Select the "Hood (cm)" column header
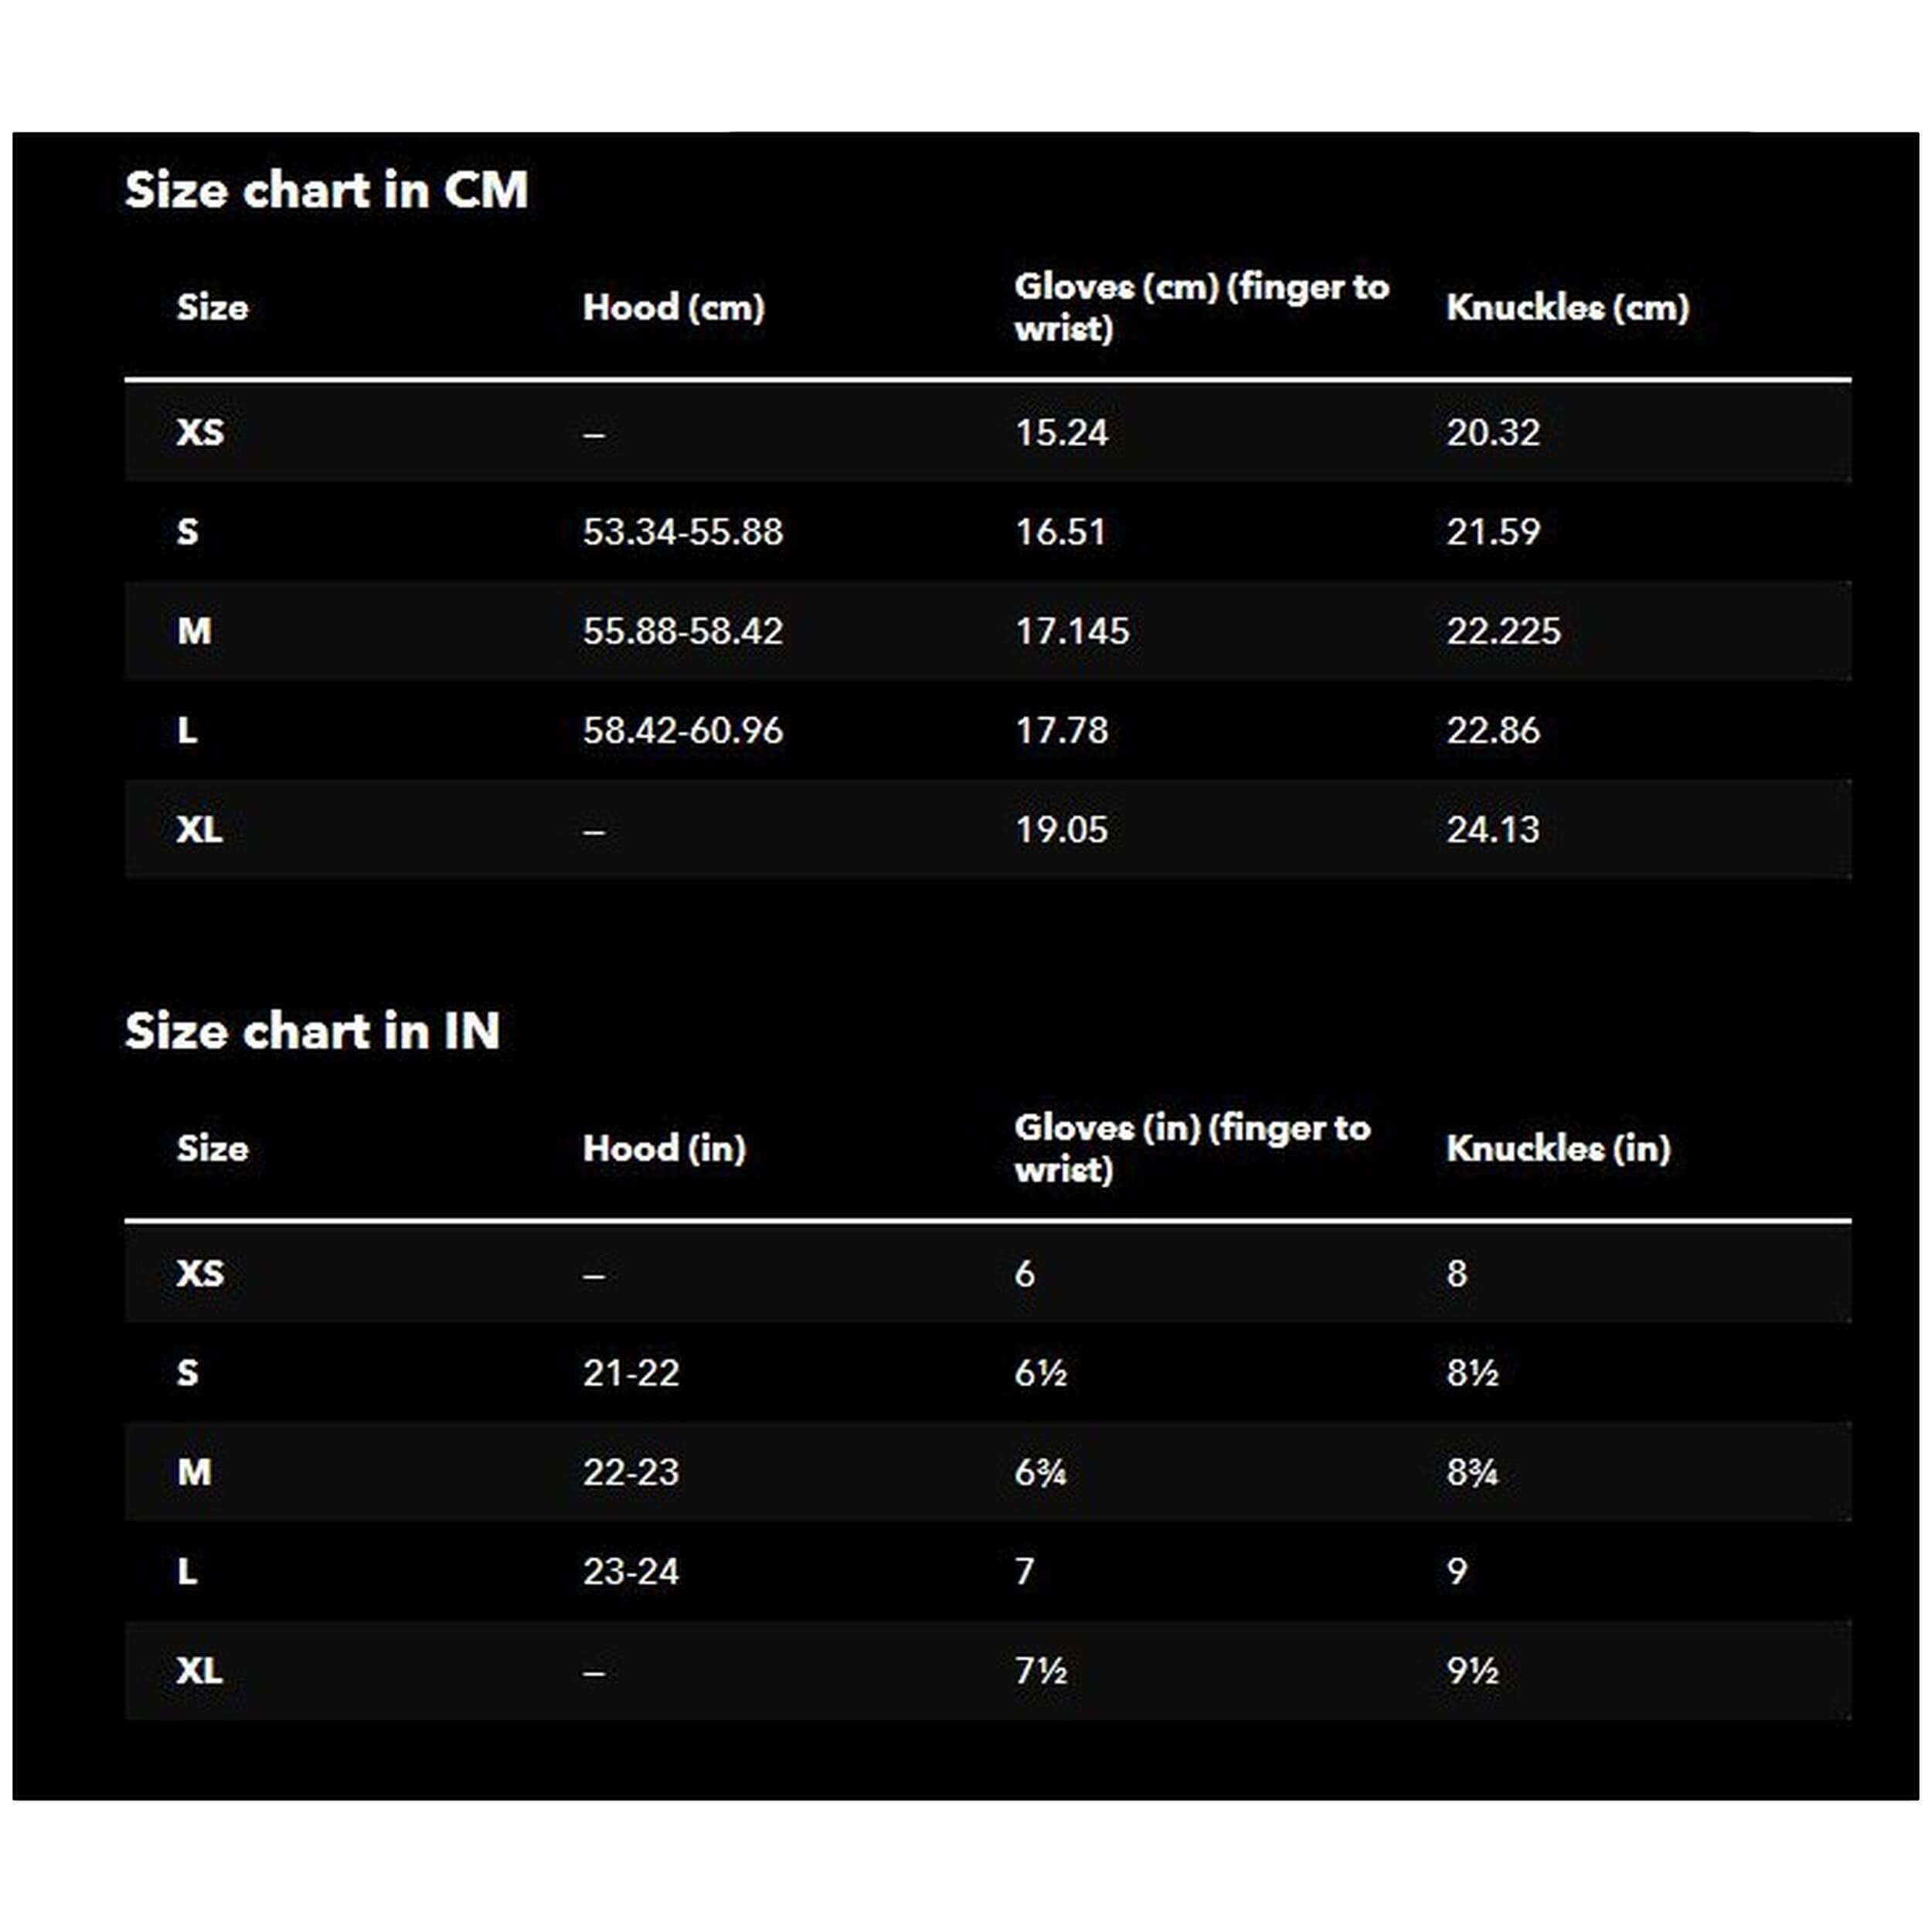This screenshot has height=1932, width=1932. (x=673, y=308)
